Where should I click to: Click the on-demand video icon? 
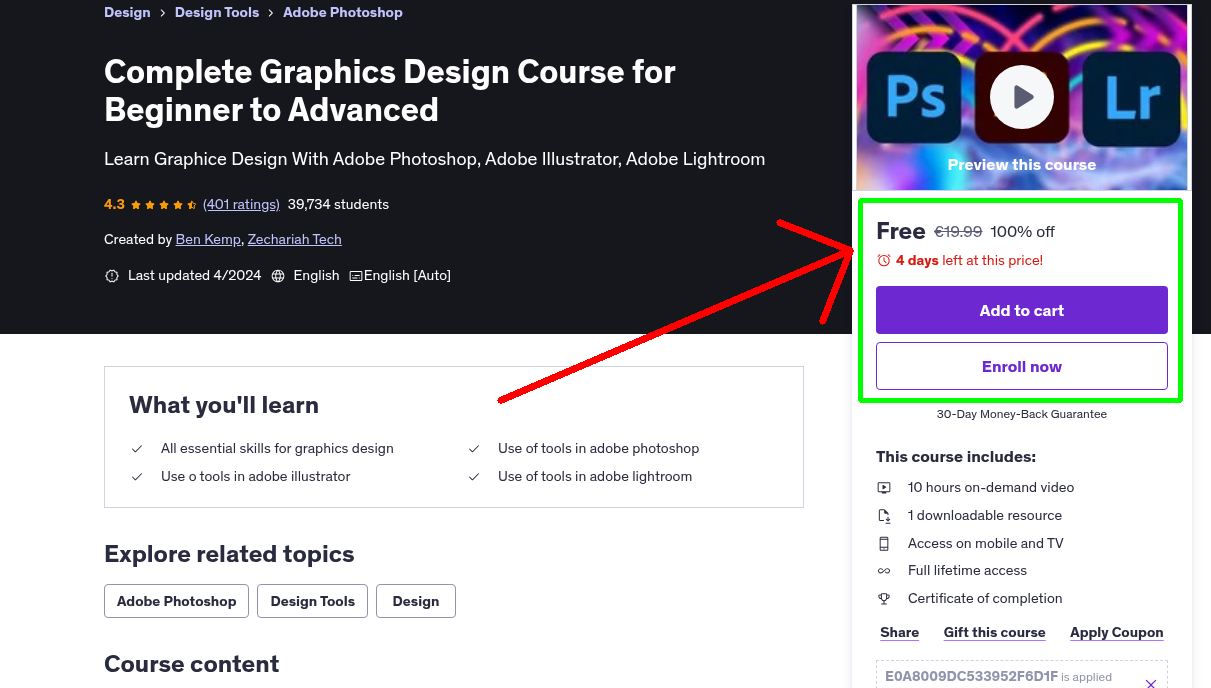coord(884,488)
